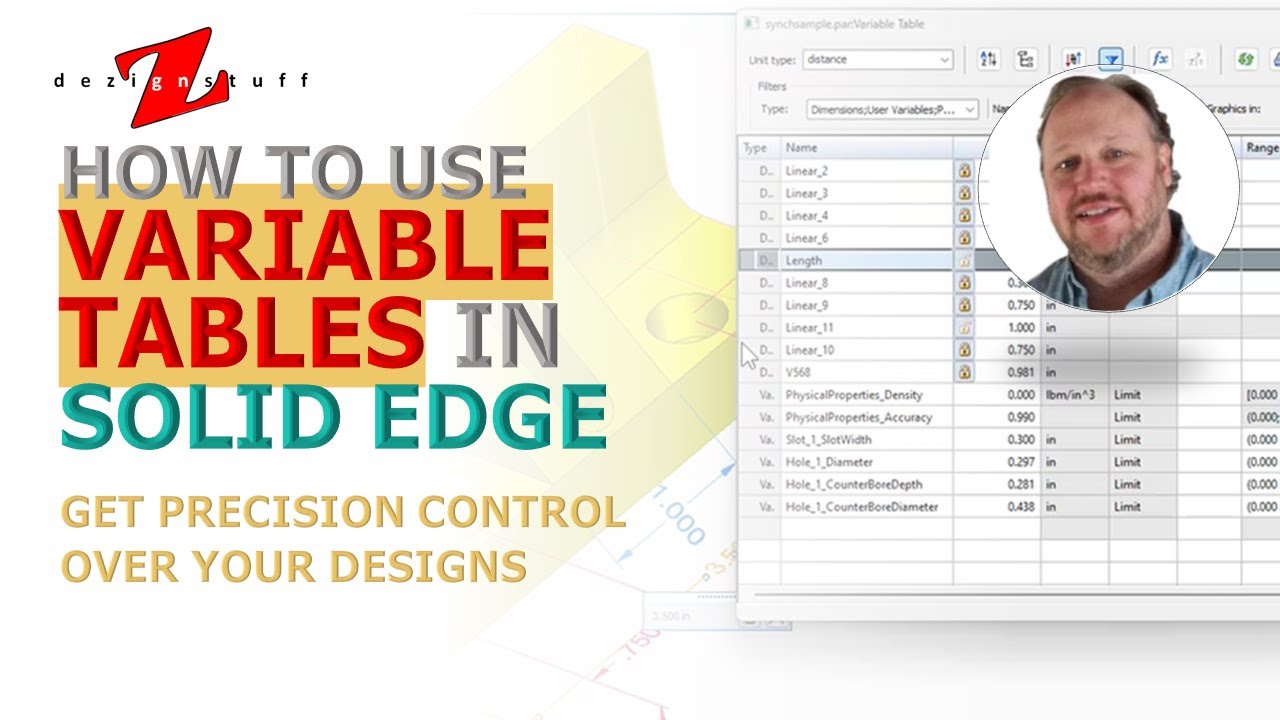Viewport: 1280px width, 720px height.
Task: Select the Hole_1_CounterBoreDepth variable name
Action: click(x=854, y=484)
